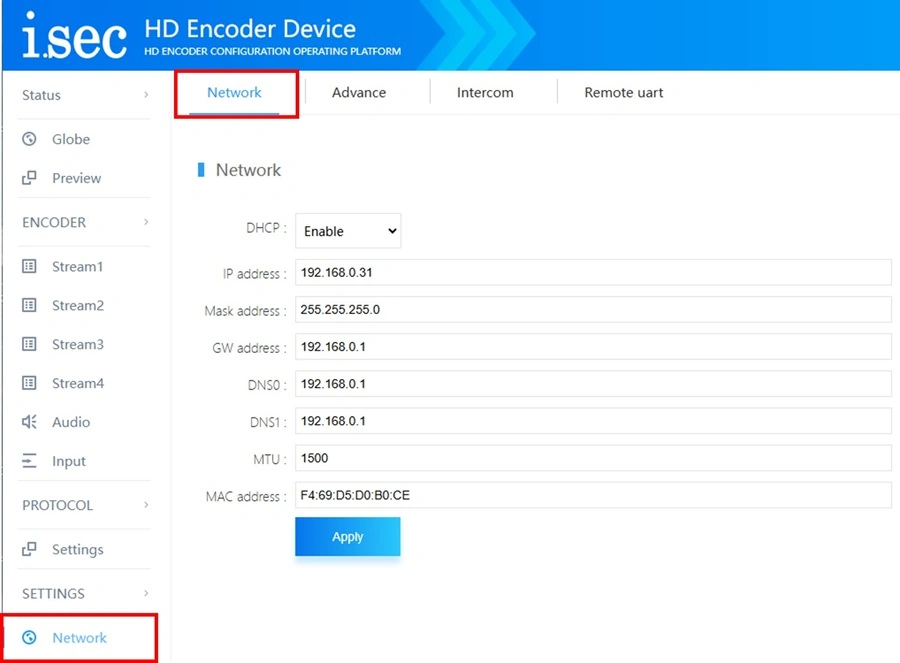
Task: Select the Stream4 list icon
Action: tap(29, 383)
